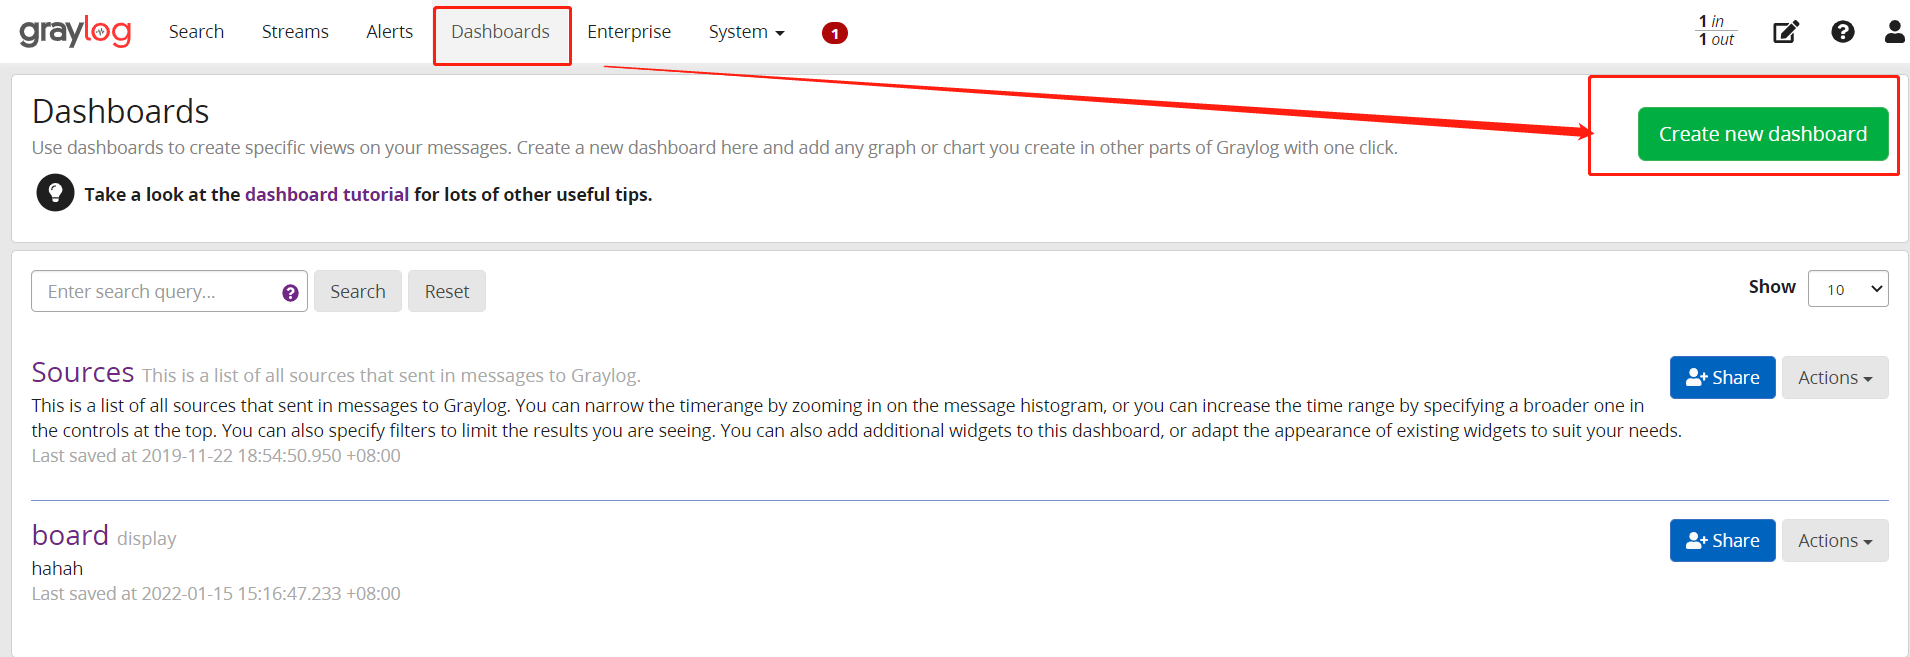Open the Sources dashboard
Screen dimensions: 1910x657
[x=83, y=372]
